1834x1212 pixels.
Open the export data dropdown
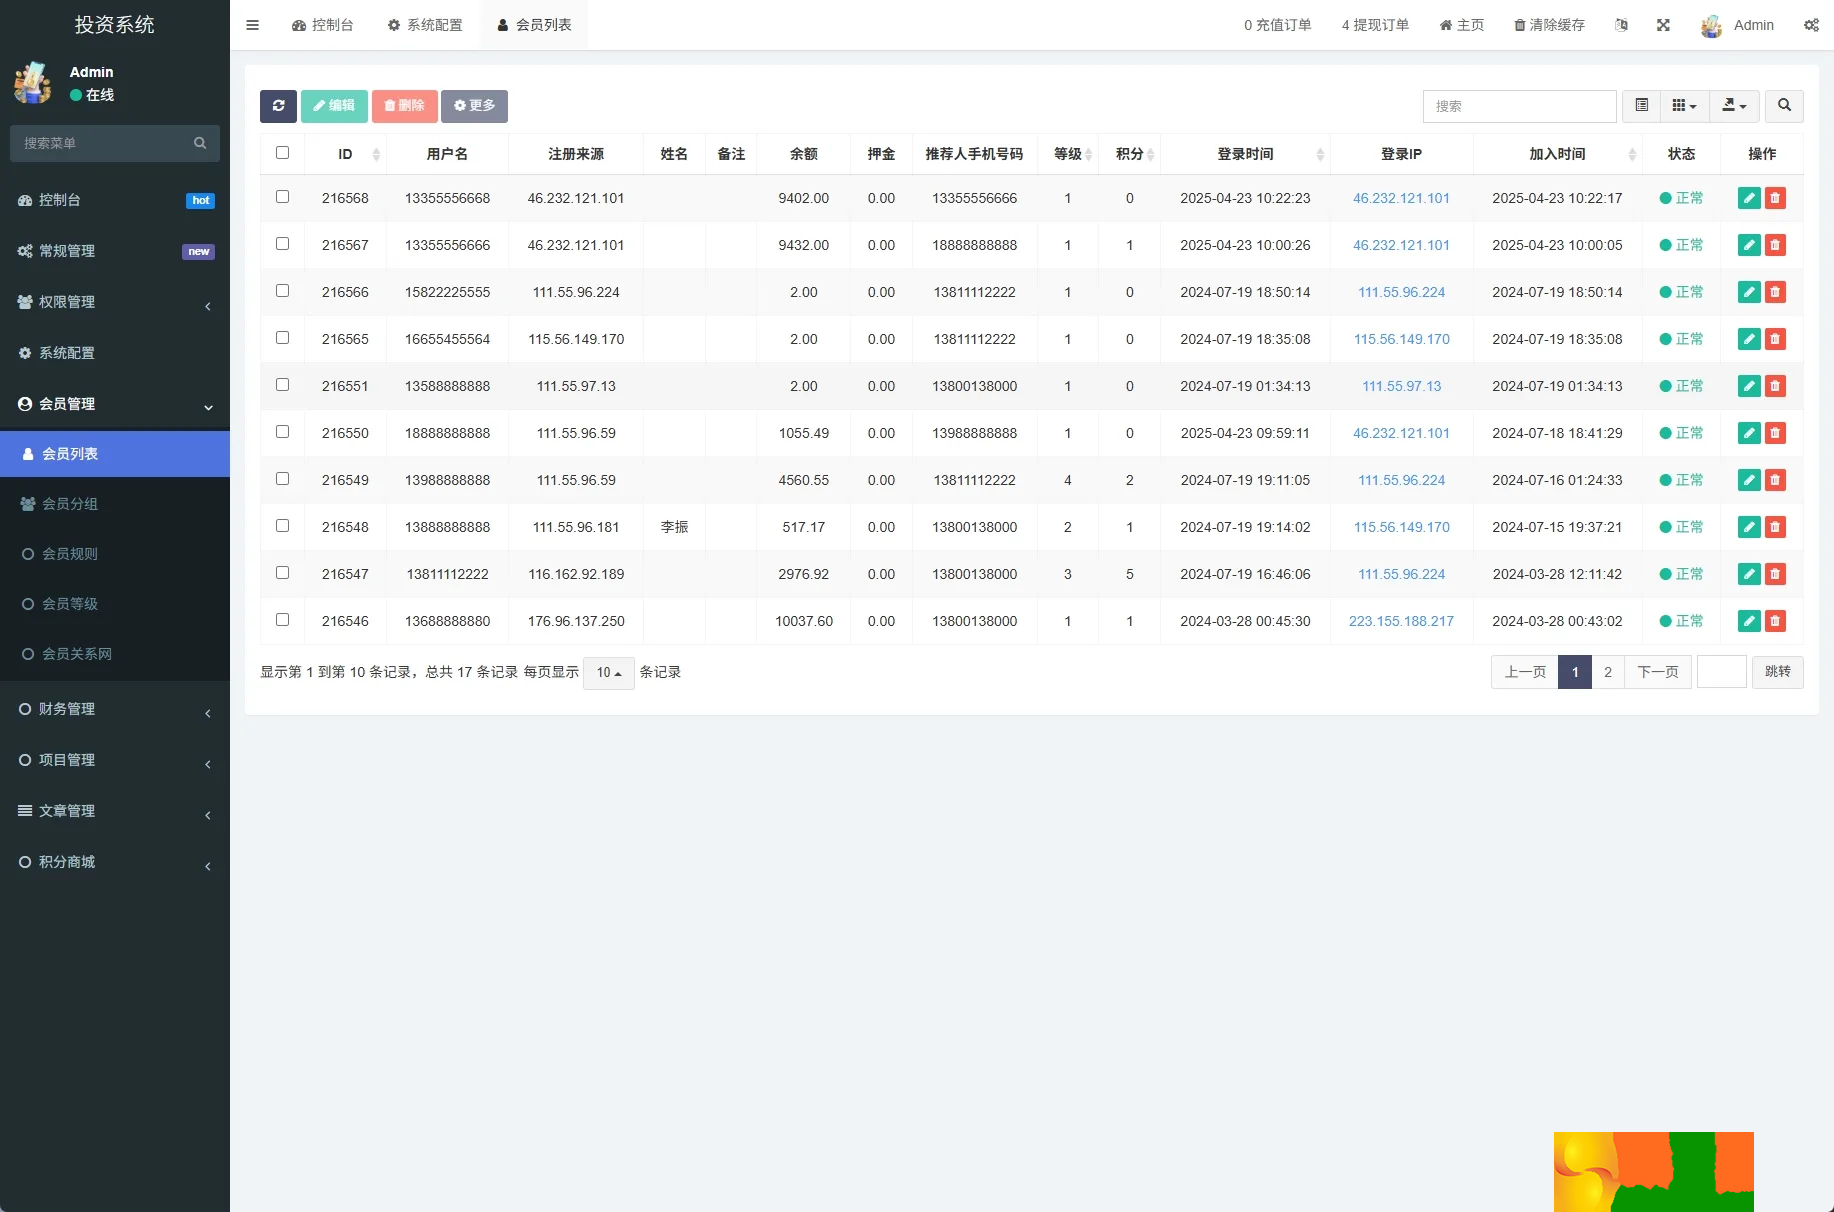[1734, 106]
